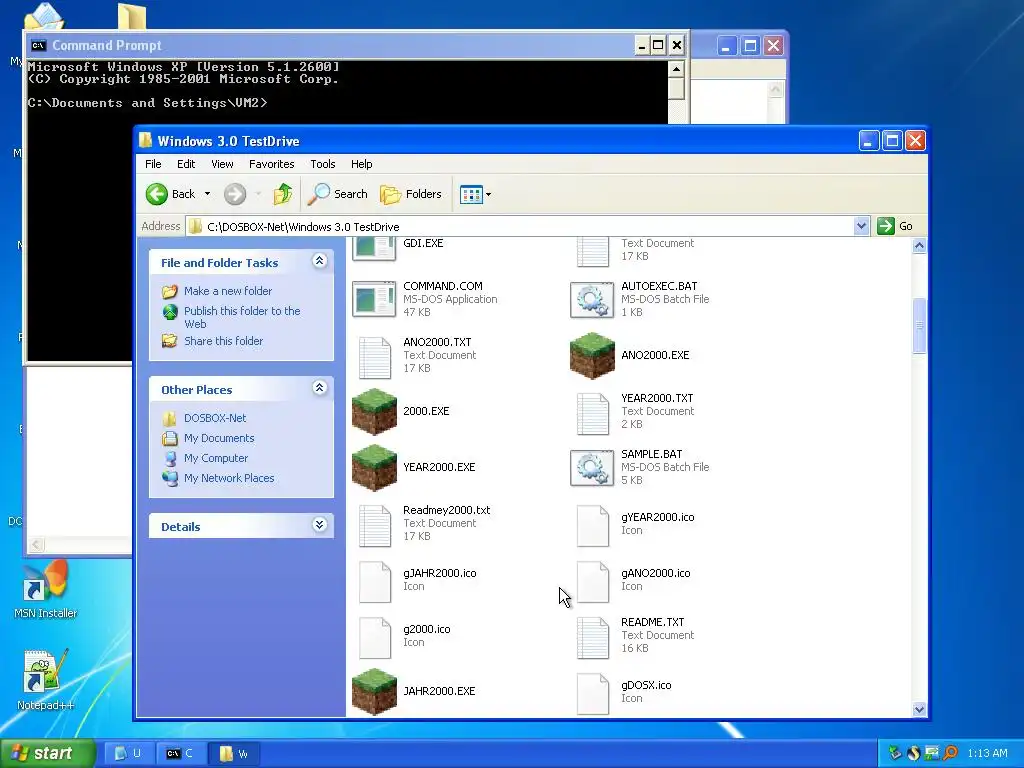Viewport: 1024px width, 768px height.
Task: Open the Back history dropdown arrow
Action: pyautogui.click(x=207, y=194)
